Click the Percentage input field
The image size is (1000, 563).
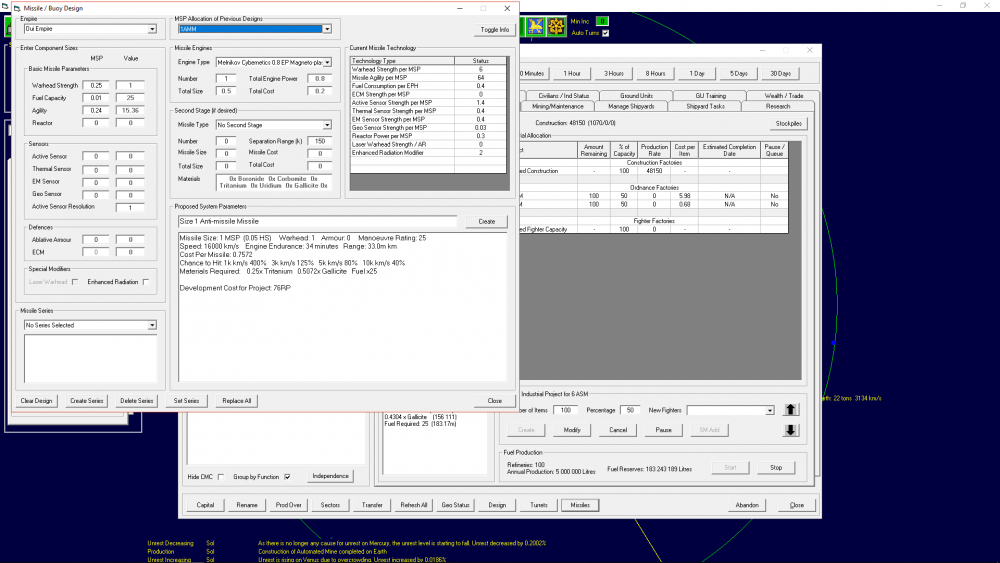(629, 411)
